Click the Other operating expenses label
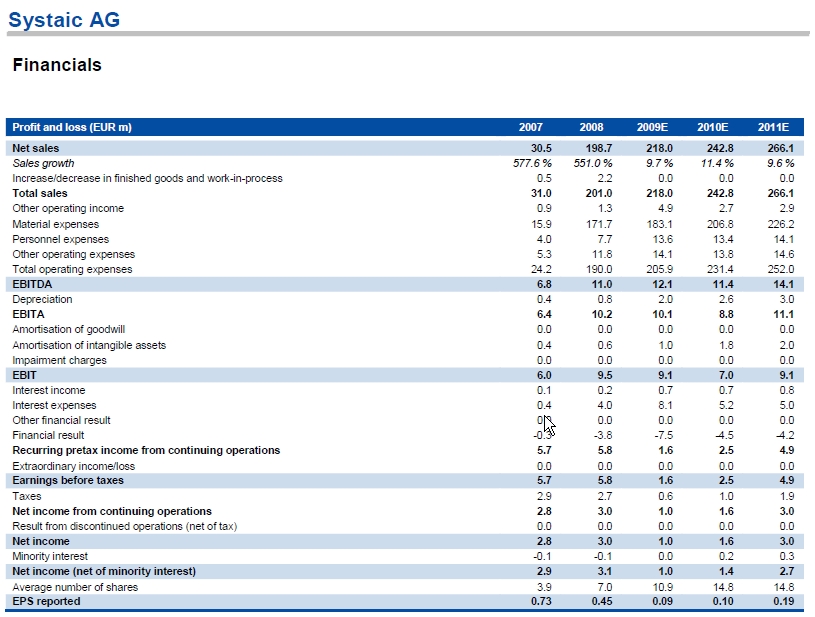 coord(74,254)
